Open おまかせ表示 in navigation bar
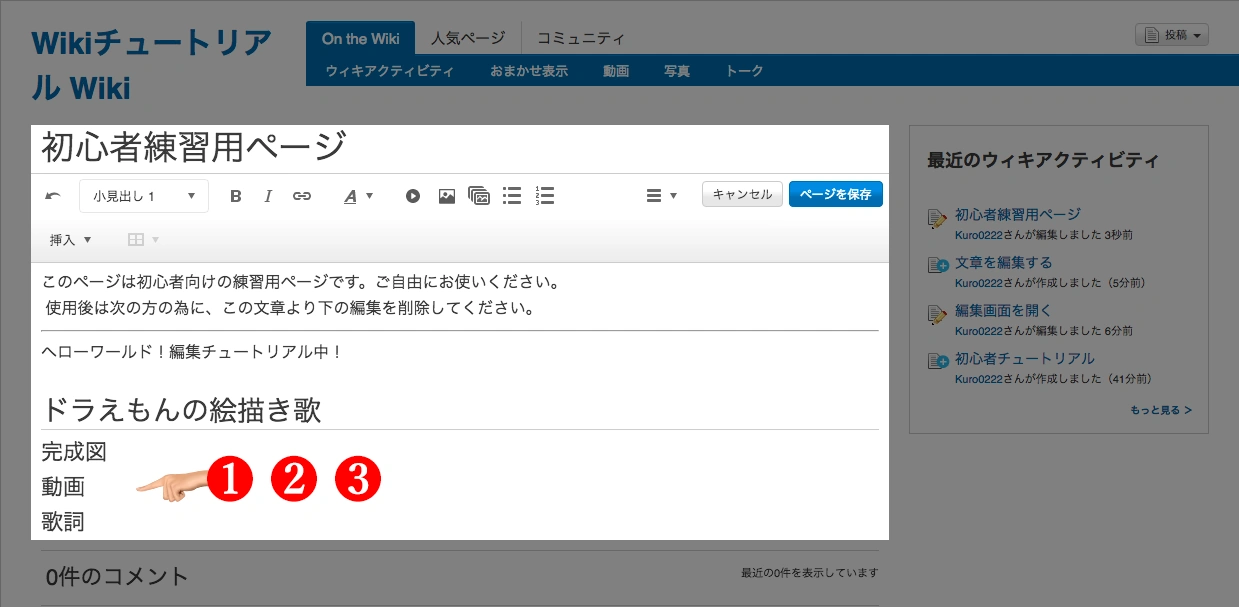The width and height of the screenshot is (1239, 607). (529, 71)
